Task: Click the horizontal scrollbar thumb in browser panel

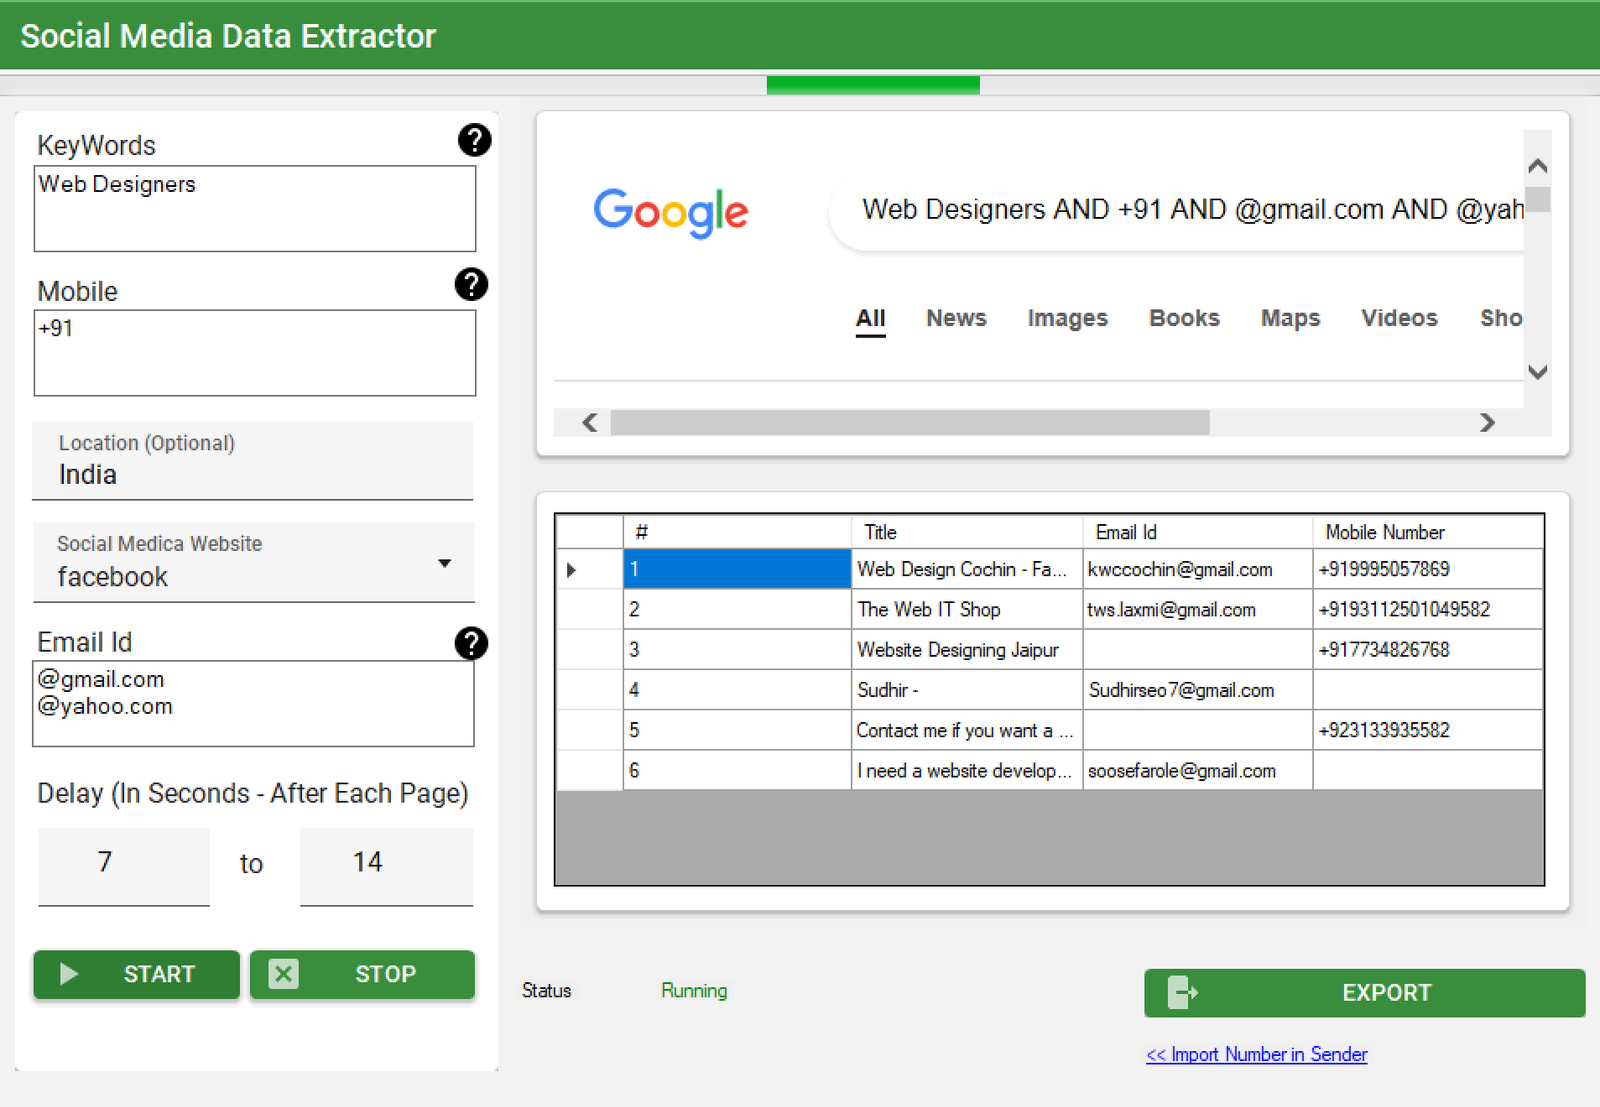Action: [x=910, y=423]
